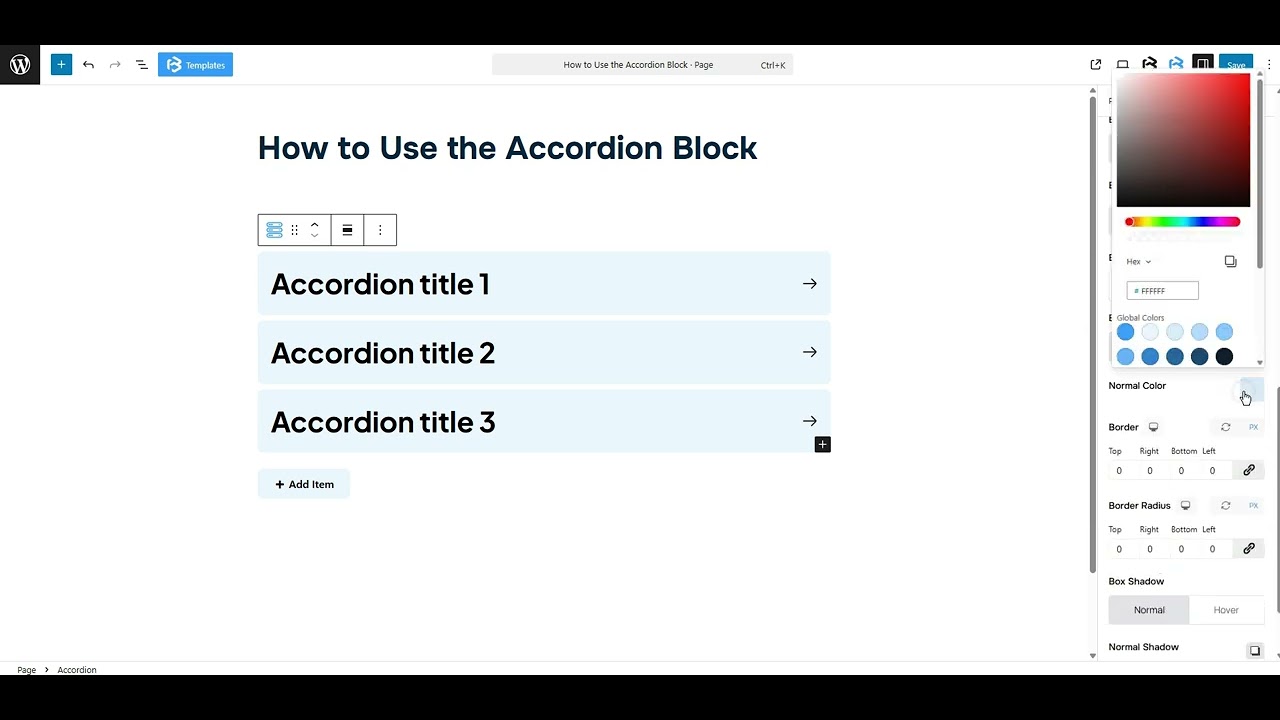Click the move-down chevron in block toolbar

pos(314,237)
